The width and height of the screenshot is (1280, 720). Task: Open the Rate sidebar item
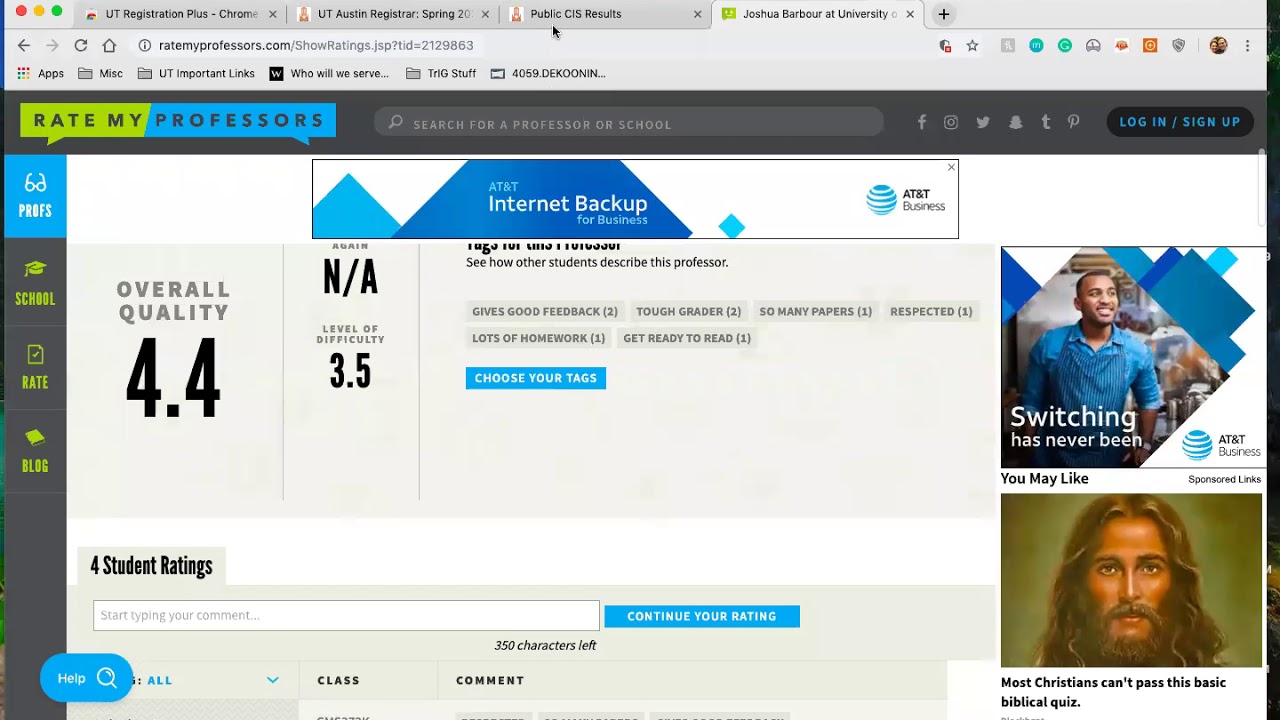pos(35,367)
